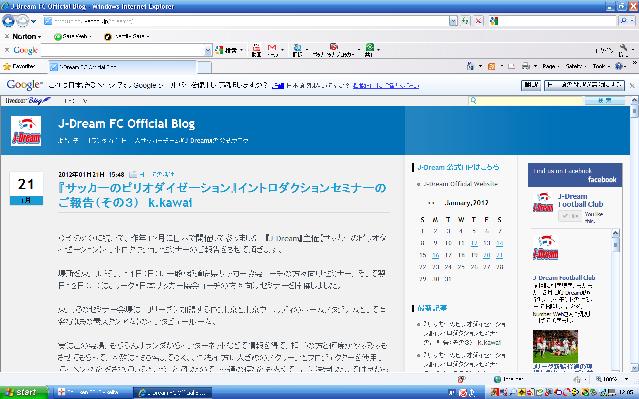Expand the address bar URL history dropdown
The image size is (639, 399).
point(453,21)
